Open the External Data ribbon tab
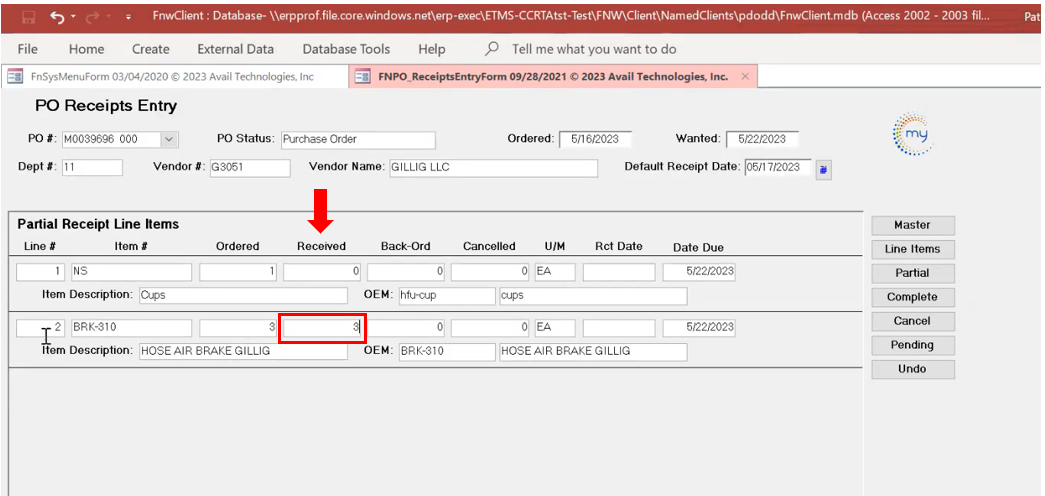1045x496 pixels. 235,49
